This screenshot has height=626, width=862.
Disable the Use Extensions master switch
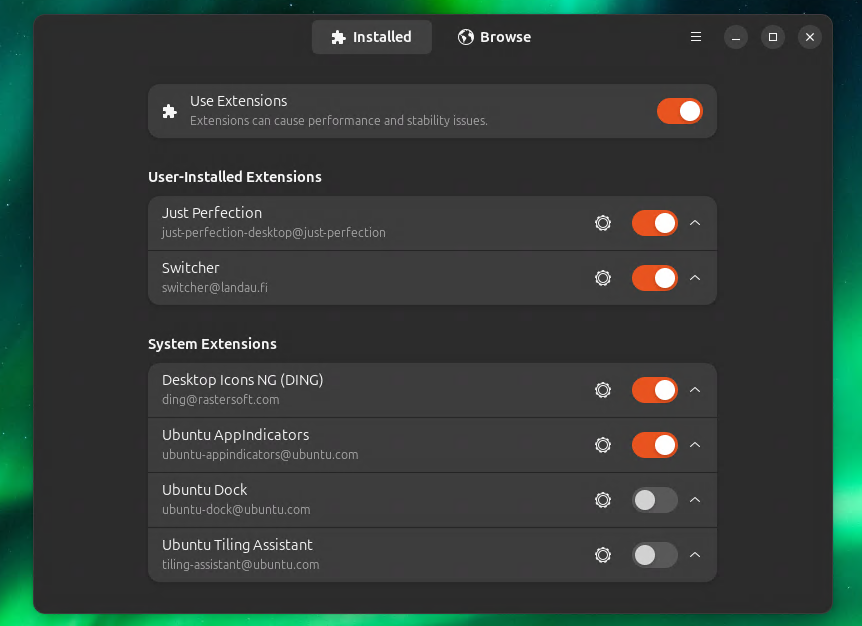click(x=679, y=111)
